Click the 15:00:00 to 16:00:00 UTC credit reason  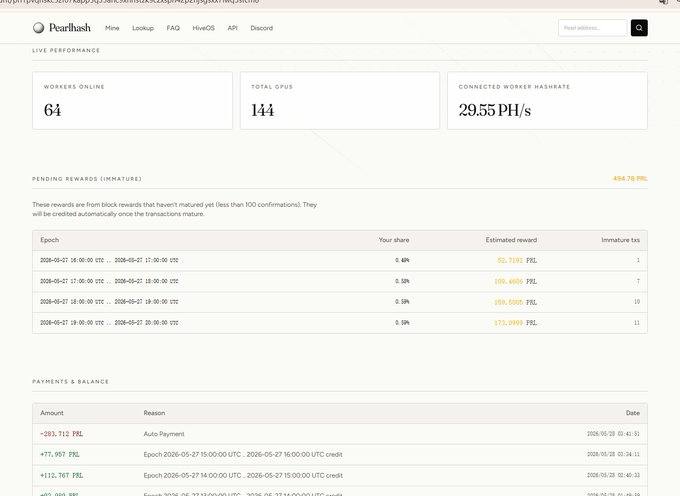pyautogui.click(x=243, y=454)
